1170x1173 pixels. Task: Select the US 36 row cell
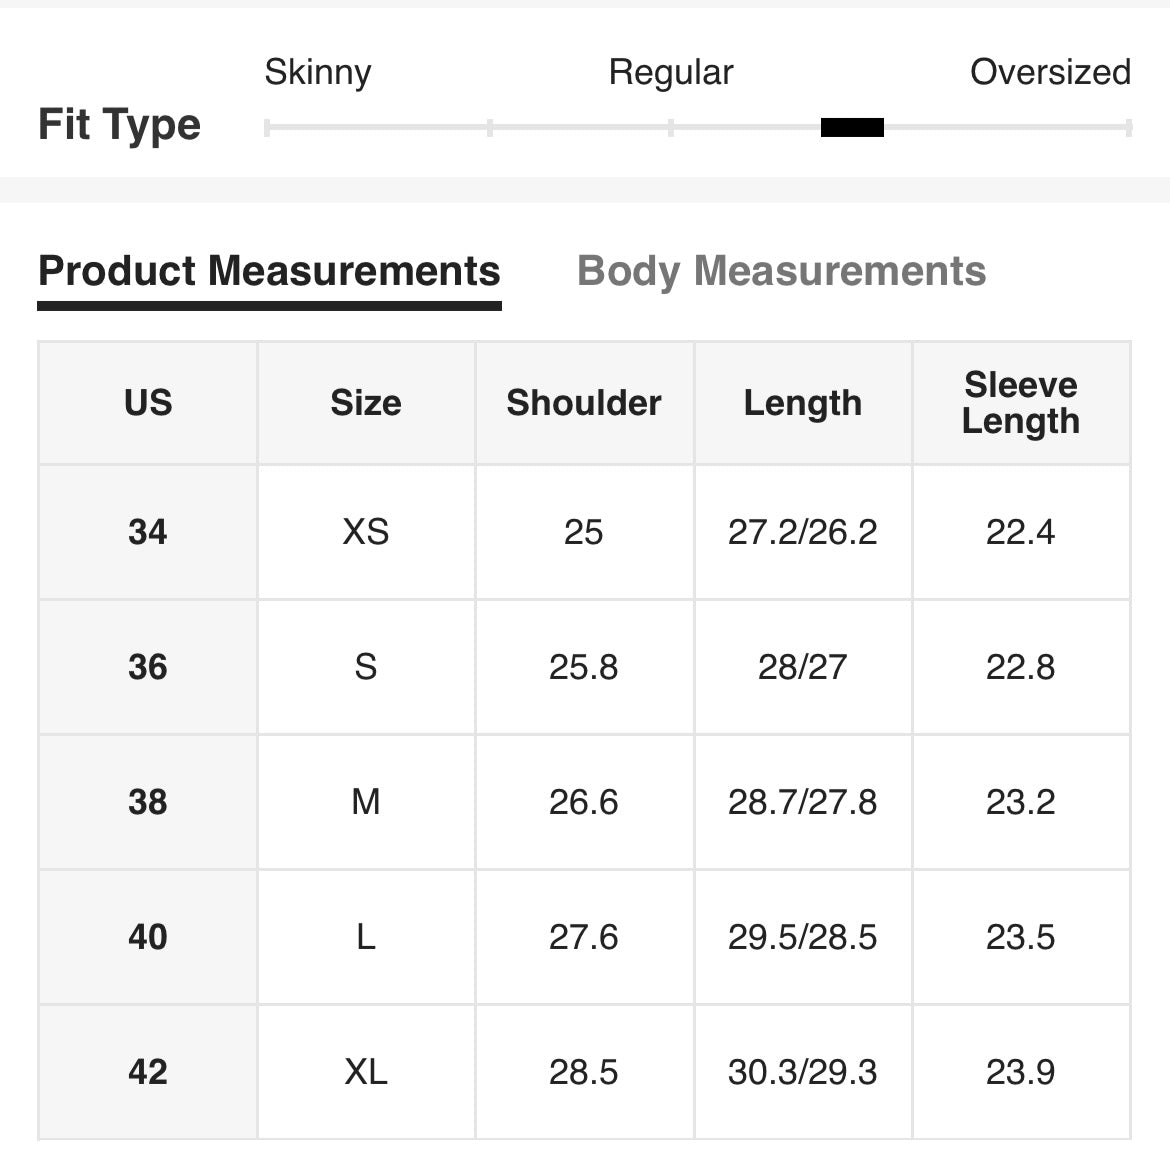[148, 667]
